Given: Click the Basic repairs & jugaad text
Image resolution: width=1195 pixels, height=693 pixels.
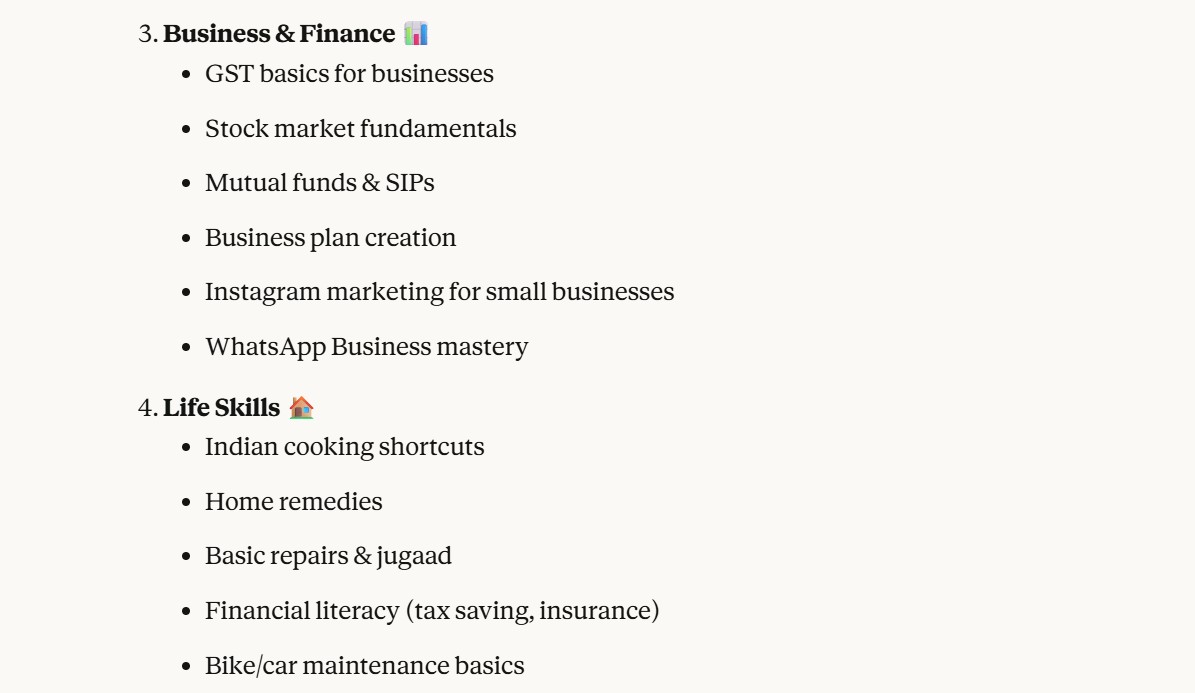Looking at the screenshot, I should 328,556.
